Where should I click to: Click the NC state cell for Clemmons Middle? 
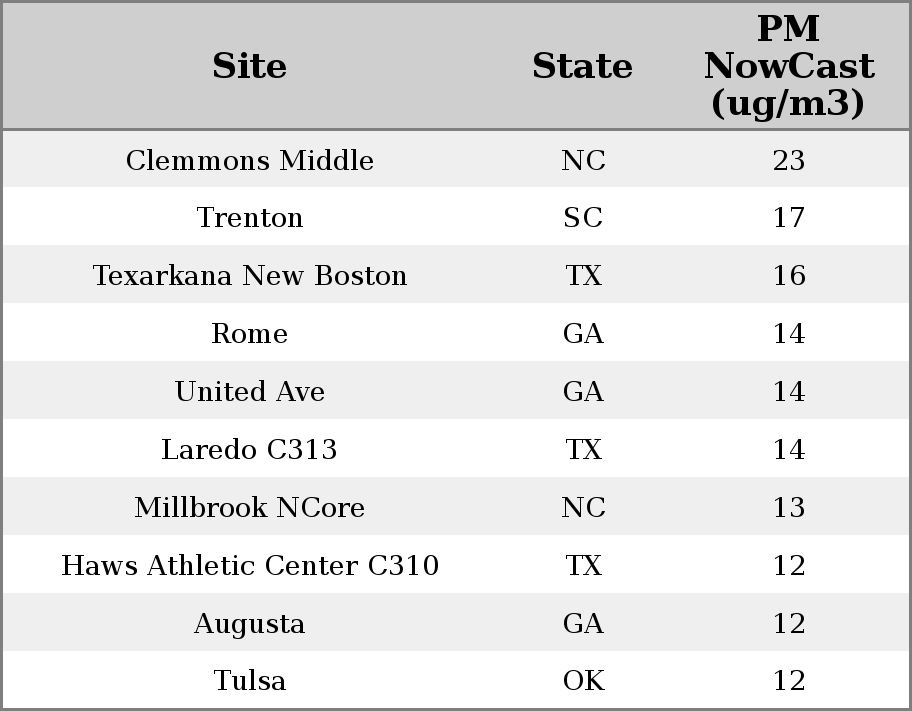pos(583,160)
